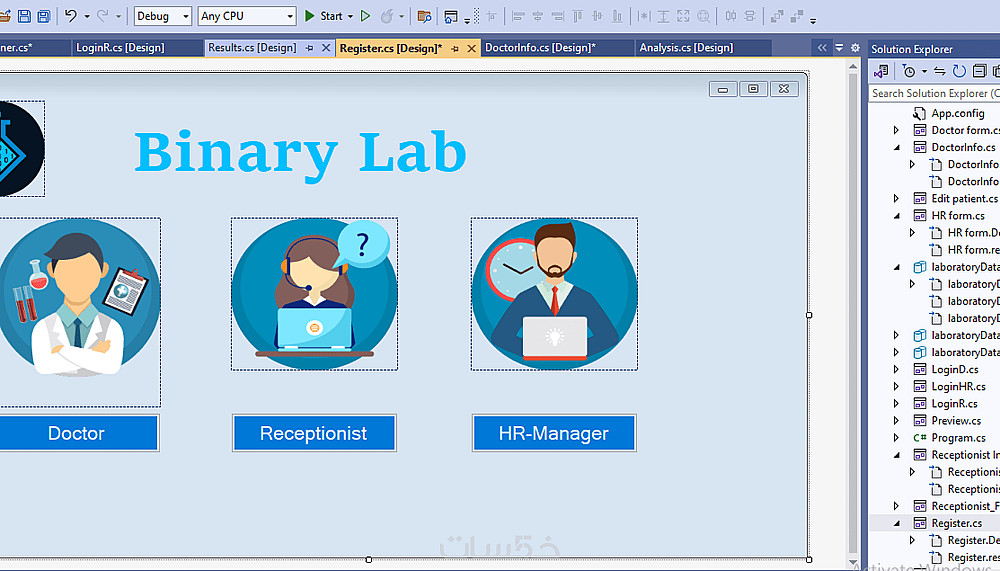This screenshot has height=571, width=1000.
Task: Click Solution Explorer Refresh icon
Action: click(959, 71)
